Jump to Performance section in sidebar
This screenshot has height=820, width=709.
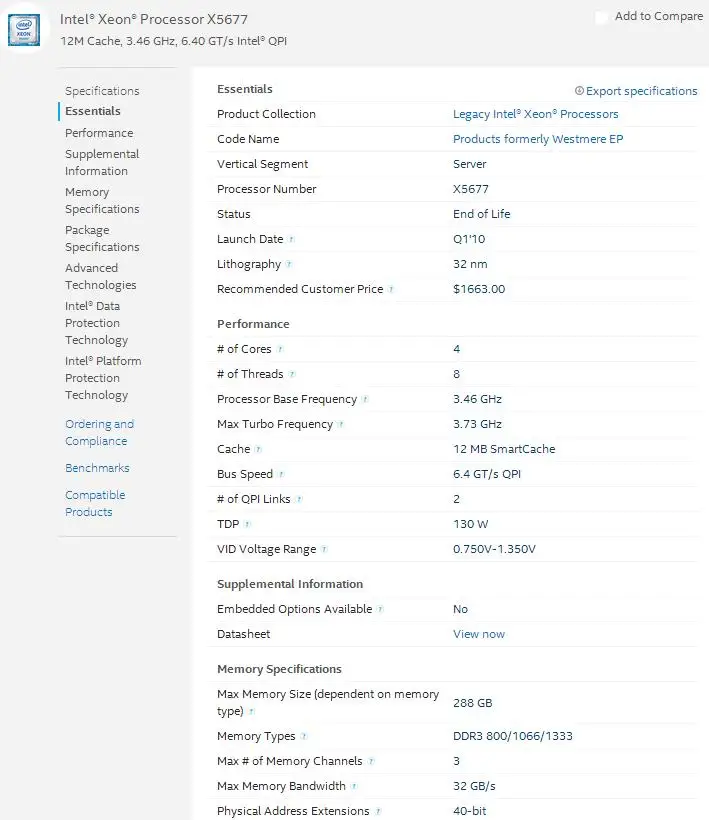[x=99, y=133]
